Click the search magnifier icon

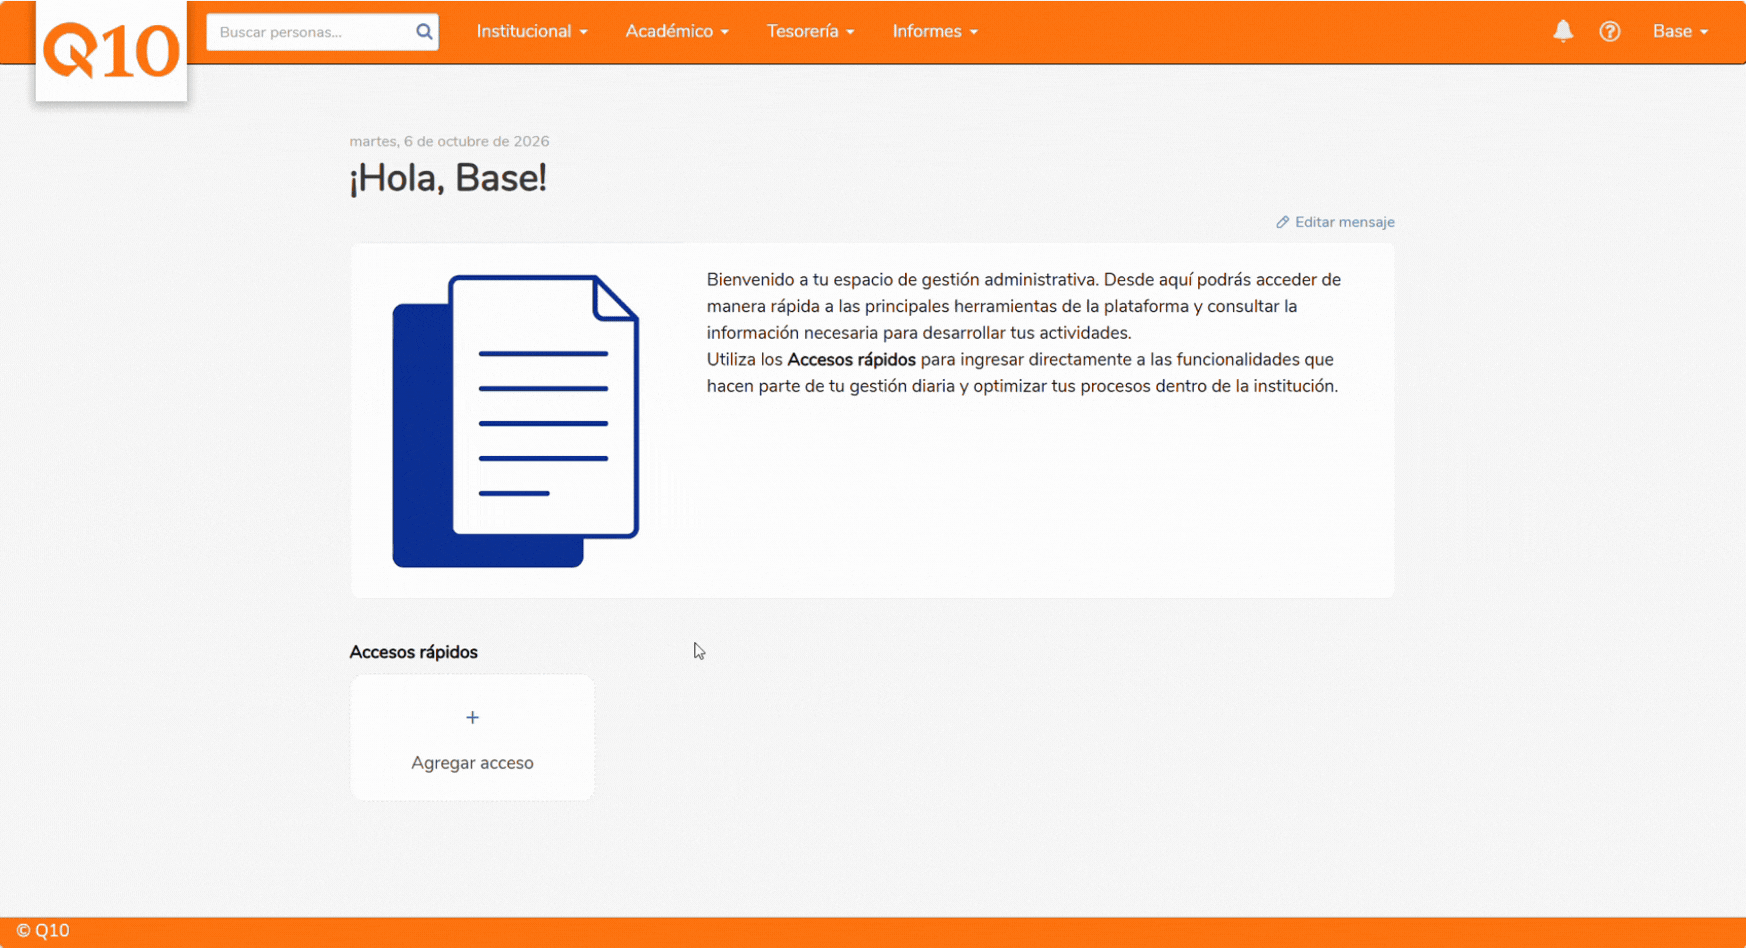[424, 32]
